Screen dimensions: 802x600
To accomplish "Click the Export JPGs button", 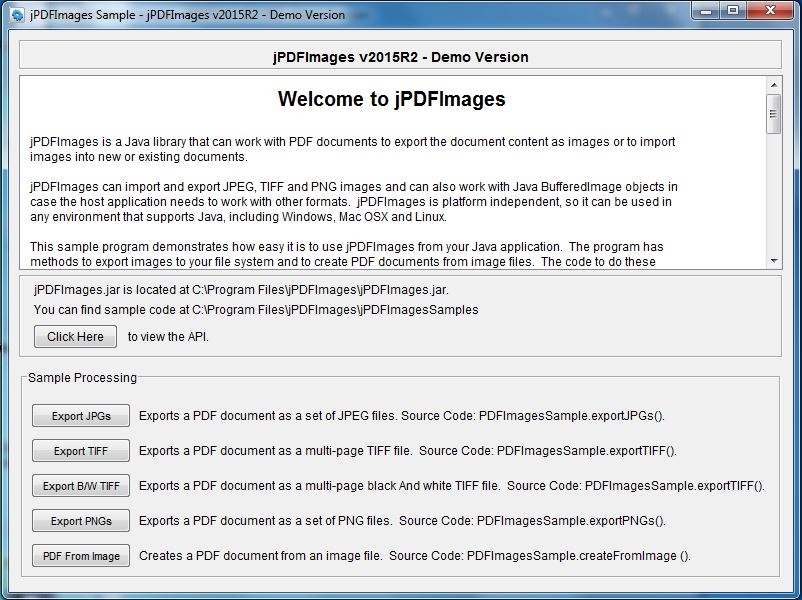I will click(81, 416).
